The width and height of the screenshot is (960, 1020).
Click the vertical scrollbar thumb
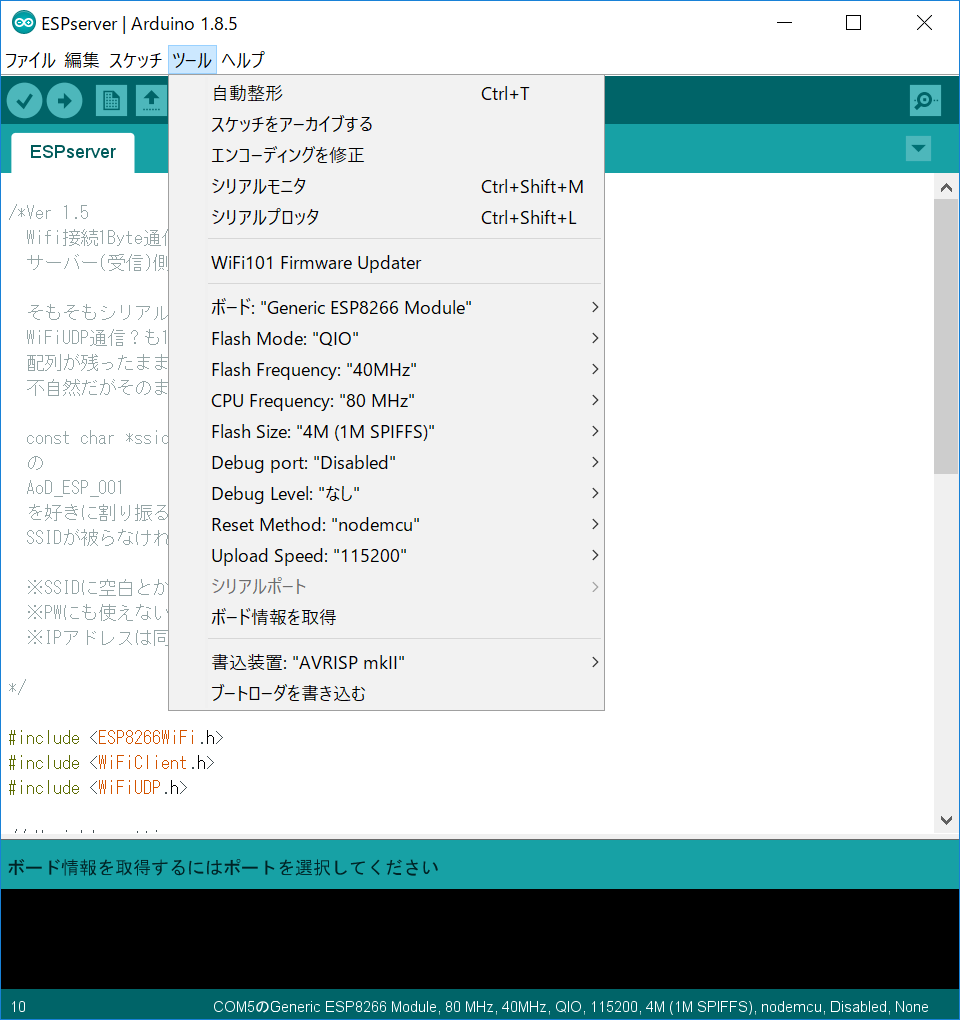[946, 337]
